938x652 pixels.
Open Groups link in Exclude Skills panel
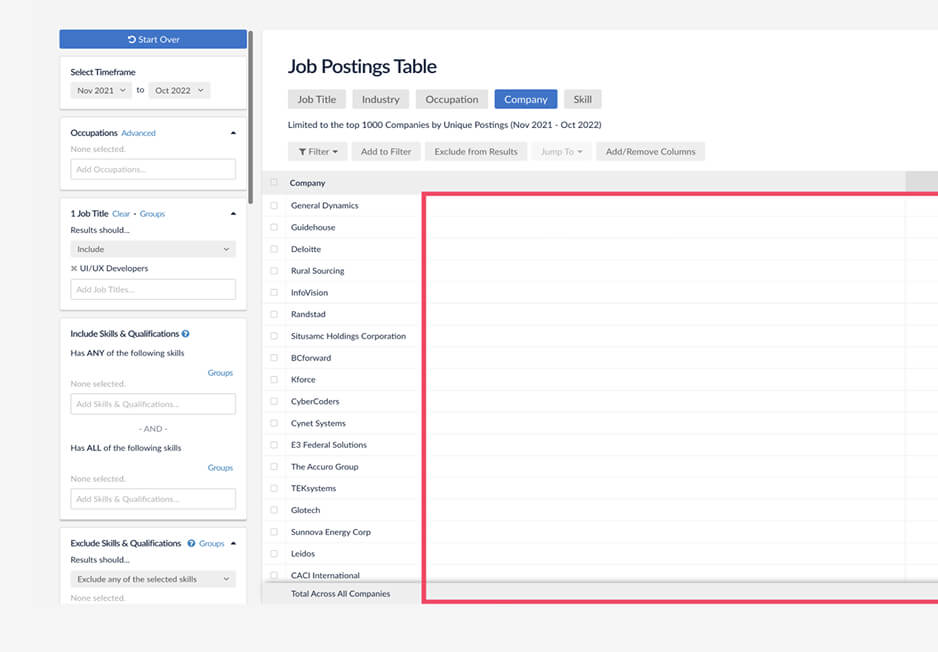(212, 543)
